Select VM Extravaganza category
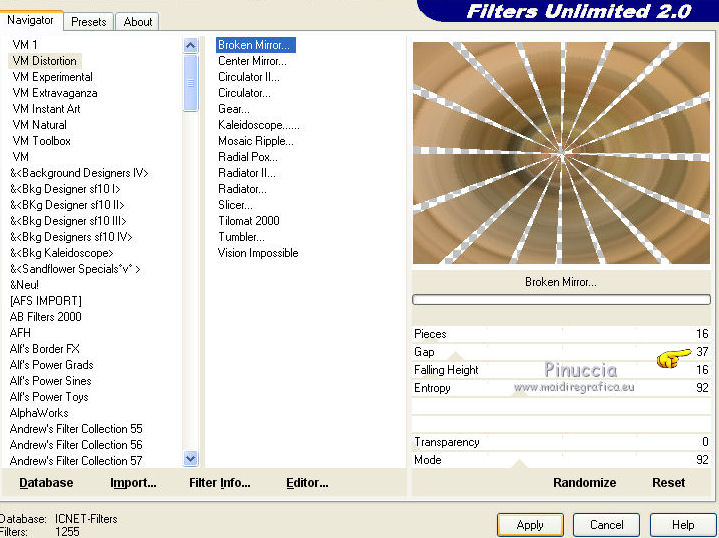The width and height of the screenshot is (719, 538). click(55, 93)
